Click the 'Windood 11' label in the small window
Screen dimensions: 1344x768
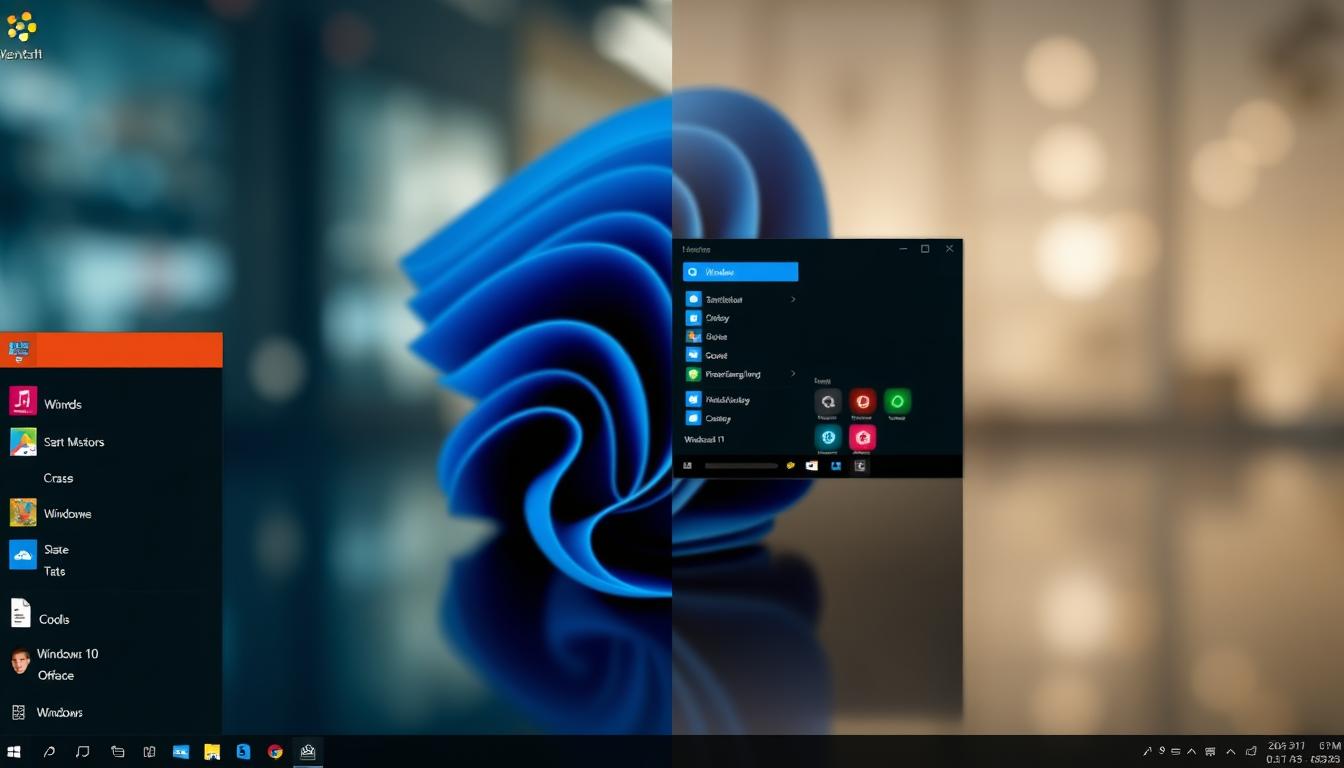tap(704, 440)
